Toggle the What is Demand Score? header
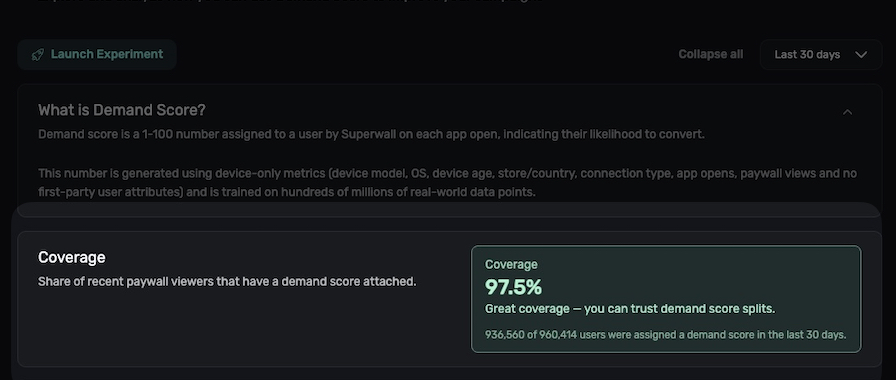This screenshot has width=896, height=380. (x=122, y=110)
